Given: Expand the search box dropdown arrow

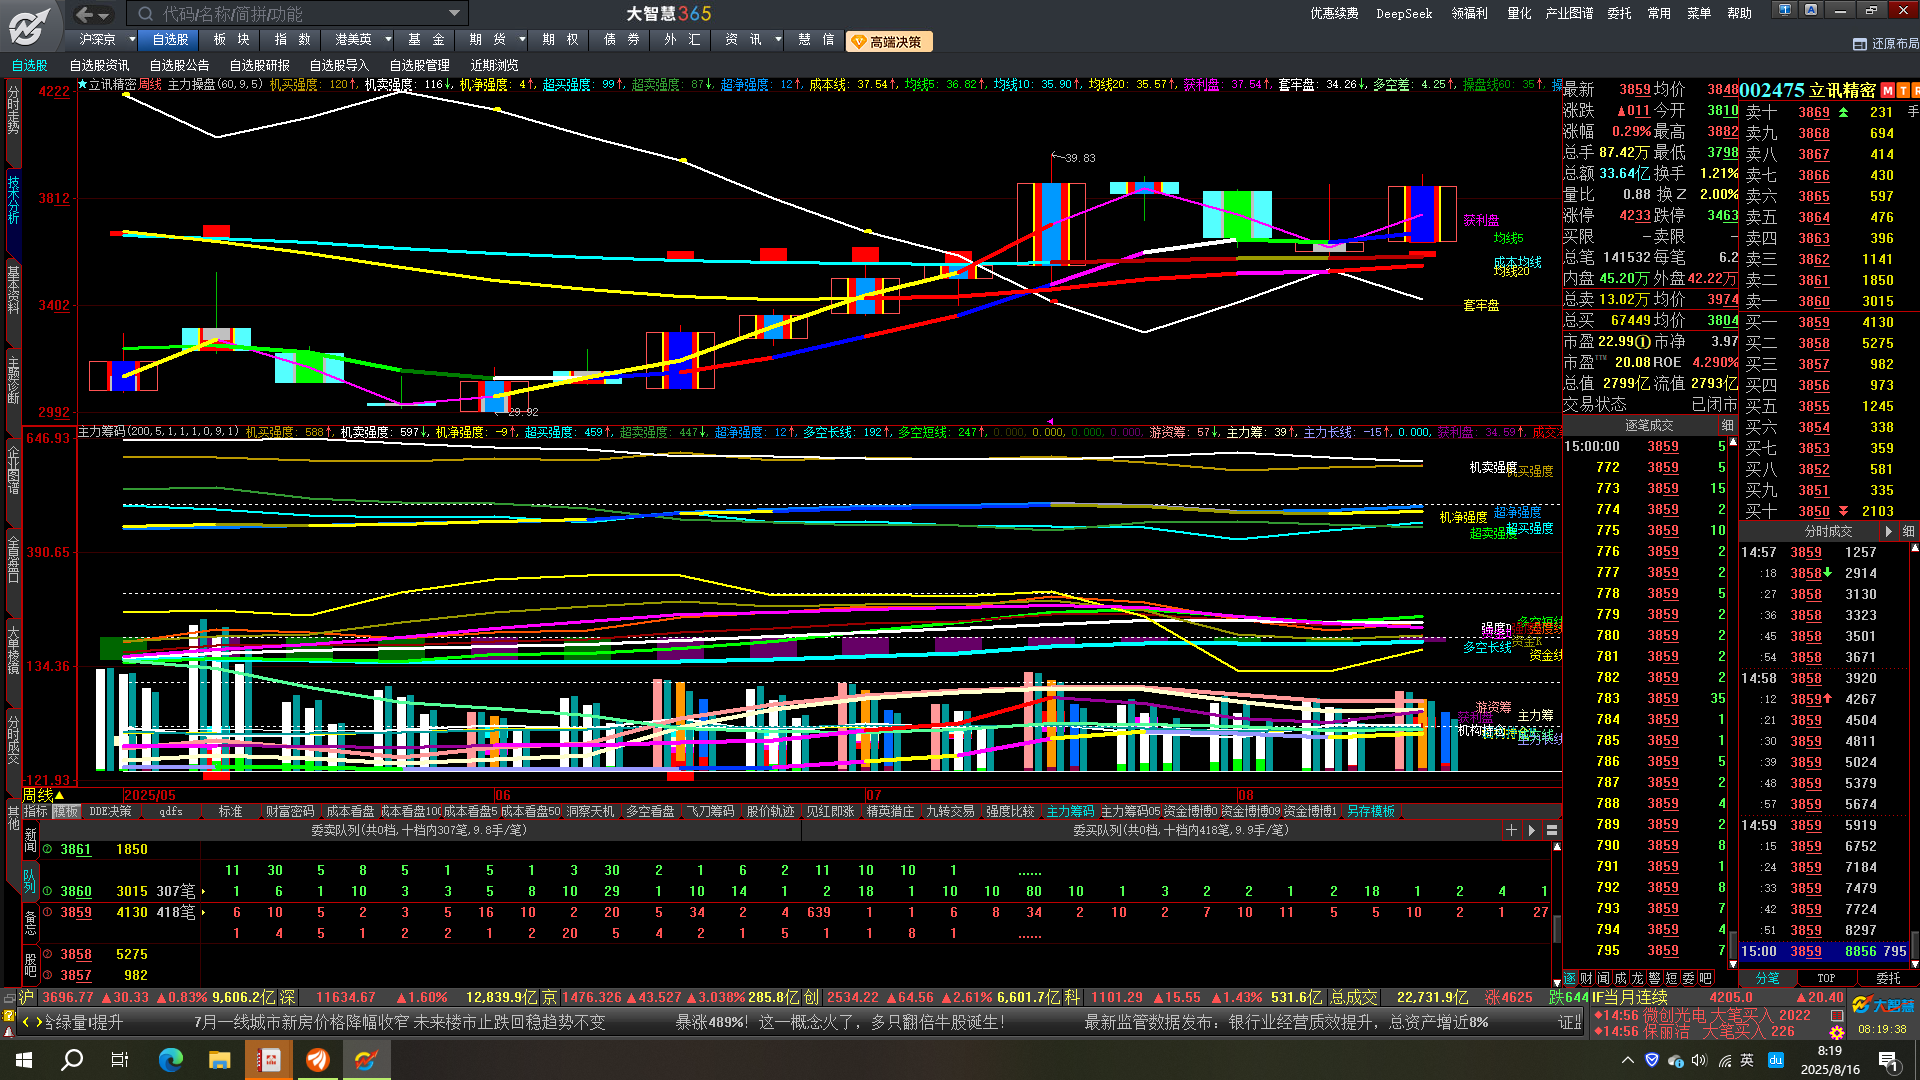Looking at the screenshot, I should point(454,14).
